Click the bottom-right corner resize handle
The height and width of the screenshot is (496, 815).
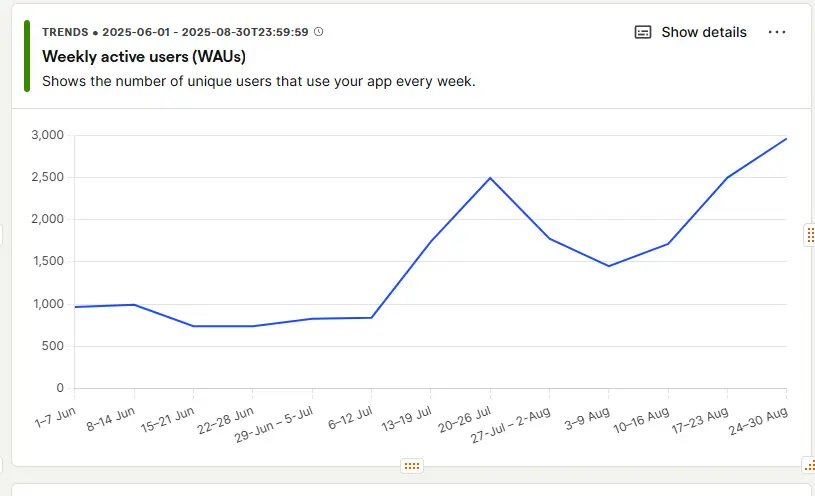click(x=809, y=465)
